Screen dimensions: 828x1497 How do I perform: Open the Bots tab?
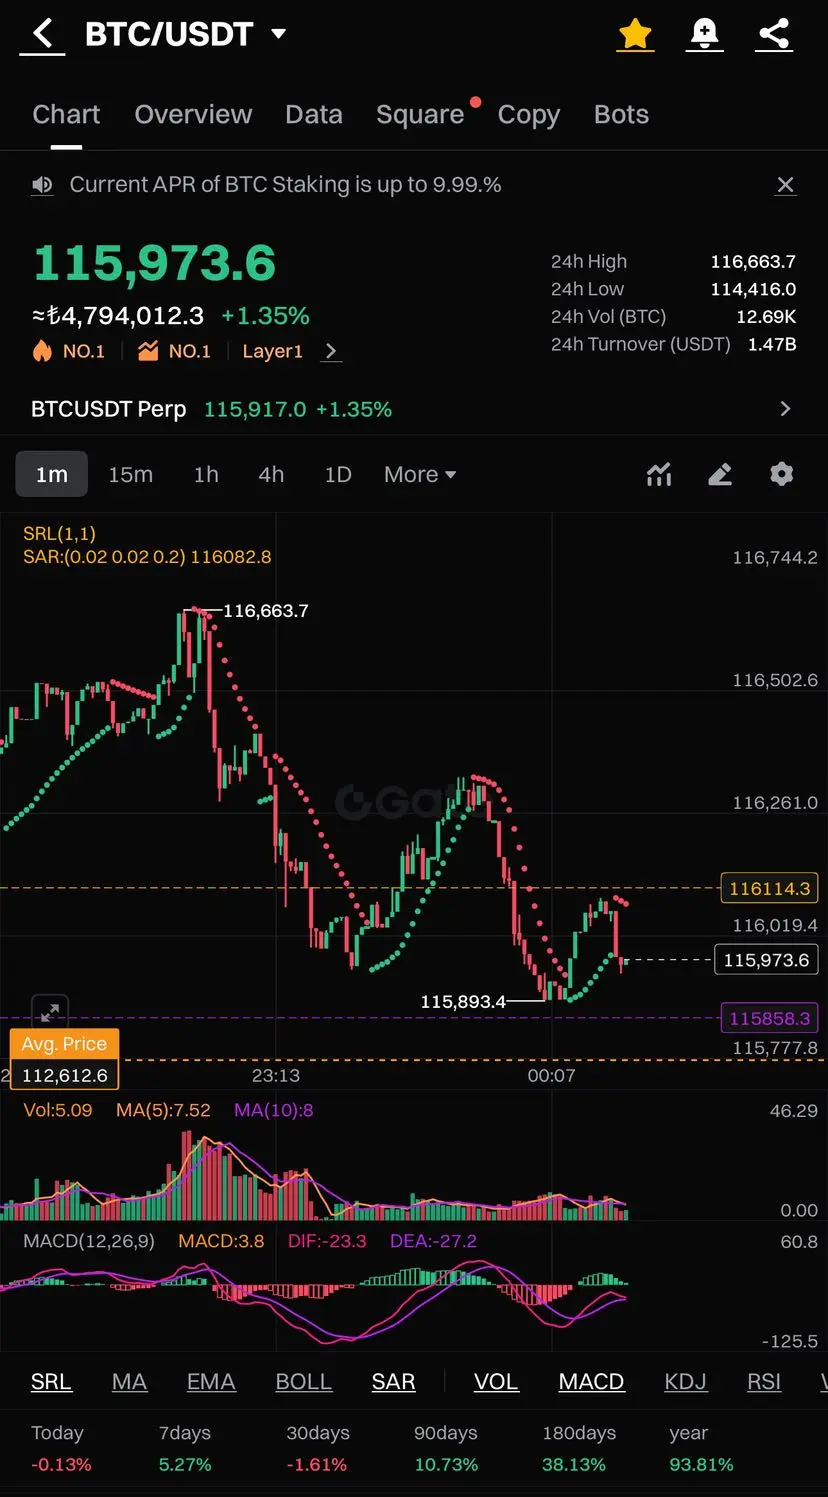(x=621, y=115)
